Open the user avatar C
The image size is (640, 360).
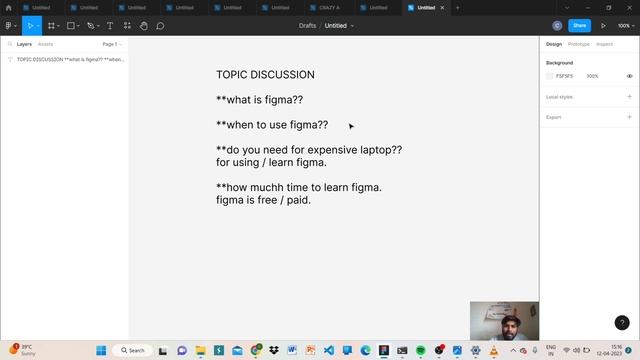point(557,26)
